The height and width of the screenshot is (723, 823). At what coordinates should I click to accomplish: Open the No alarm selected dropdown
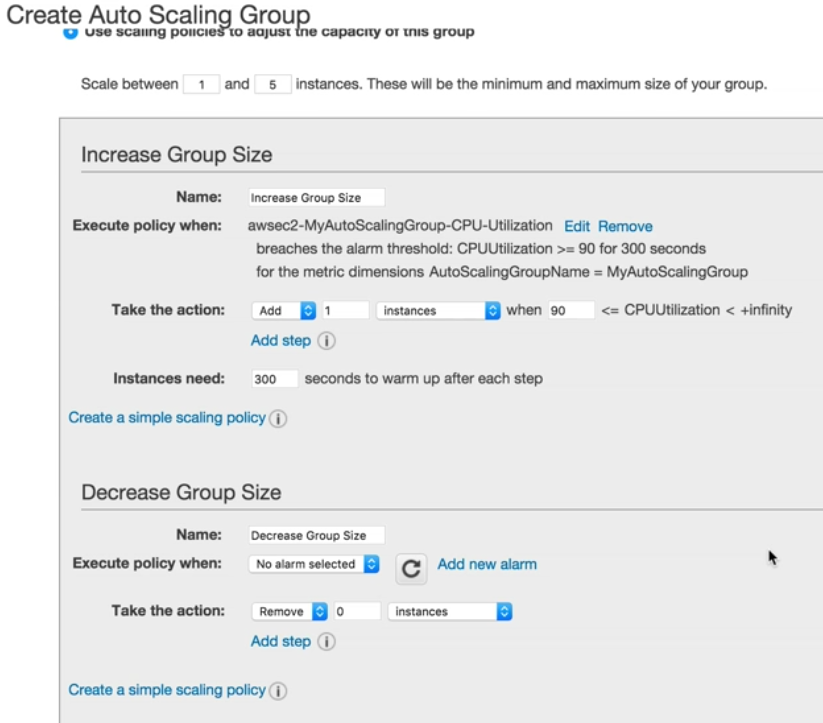point(314,564)
